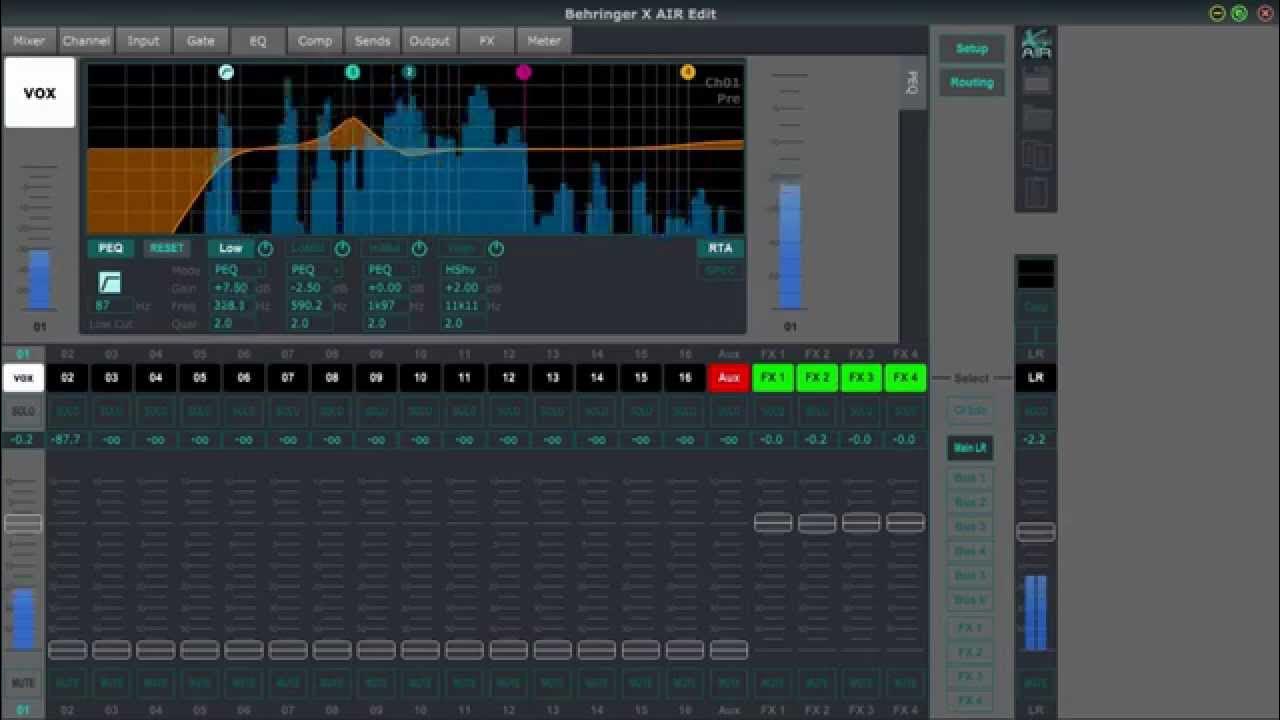
Task: Open the folder icon in right panel
Action: click(x=1036, y=118)
